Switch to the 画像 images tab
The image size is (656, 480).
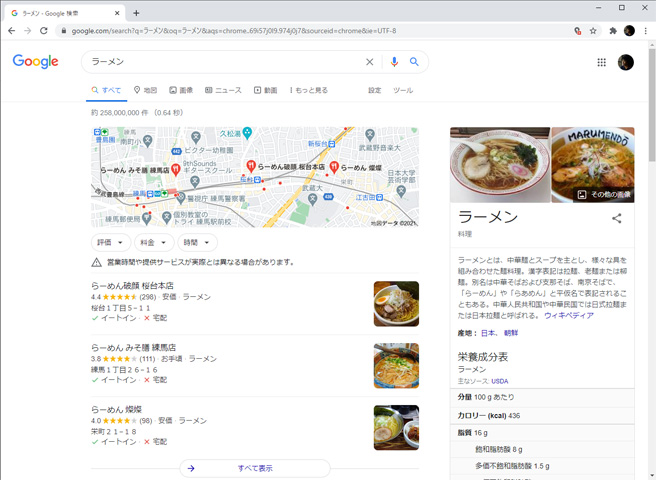[x=181, y=90]
